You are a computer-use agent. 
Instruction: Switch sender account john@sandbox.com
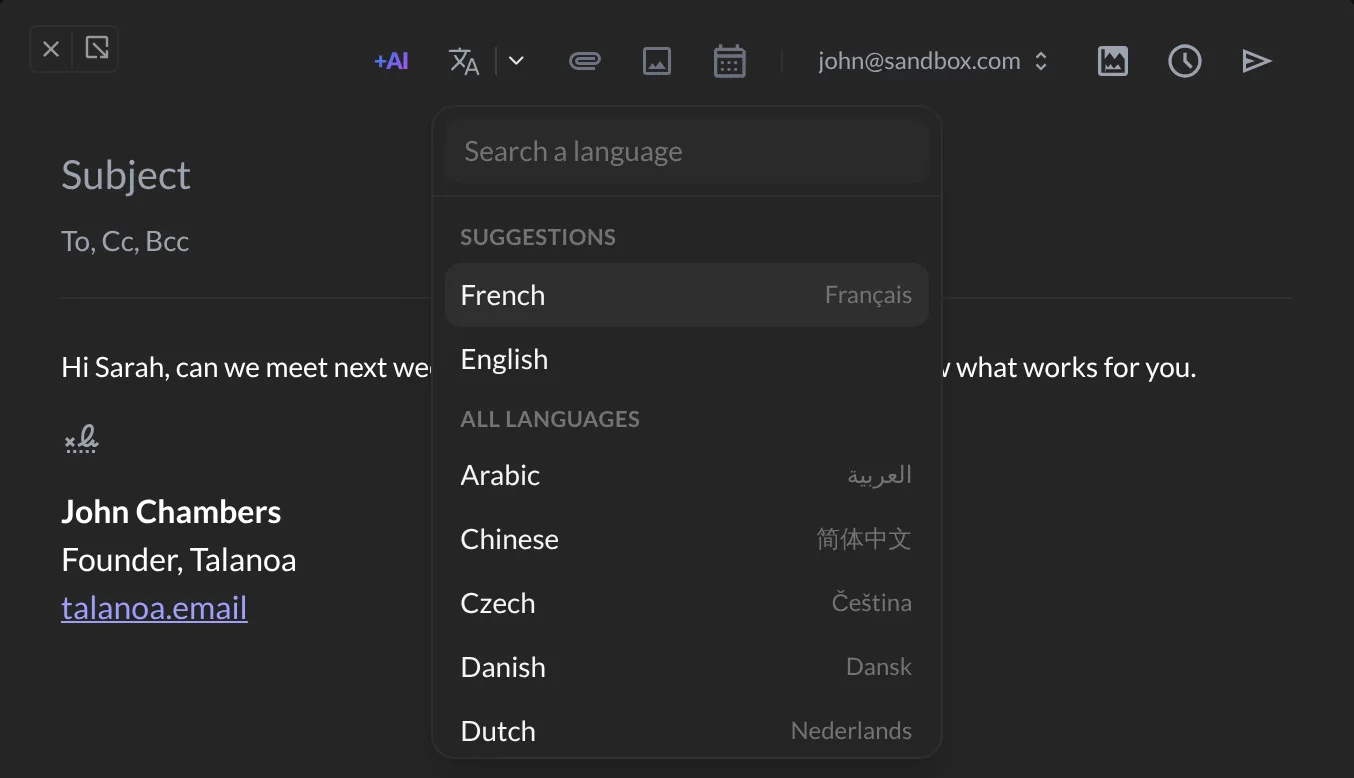pyautogui.click(x=932, y=61)
